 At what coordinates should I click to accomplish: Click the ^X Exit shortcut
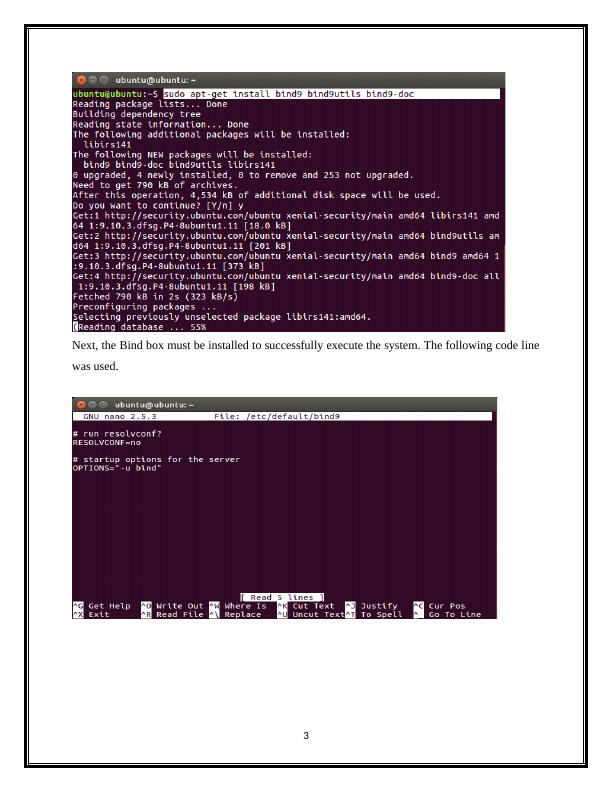pyautogui.click(x=91, y=614)
